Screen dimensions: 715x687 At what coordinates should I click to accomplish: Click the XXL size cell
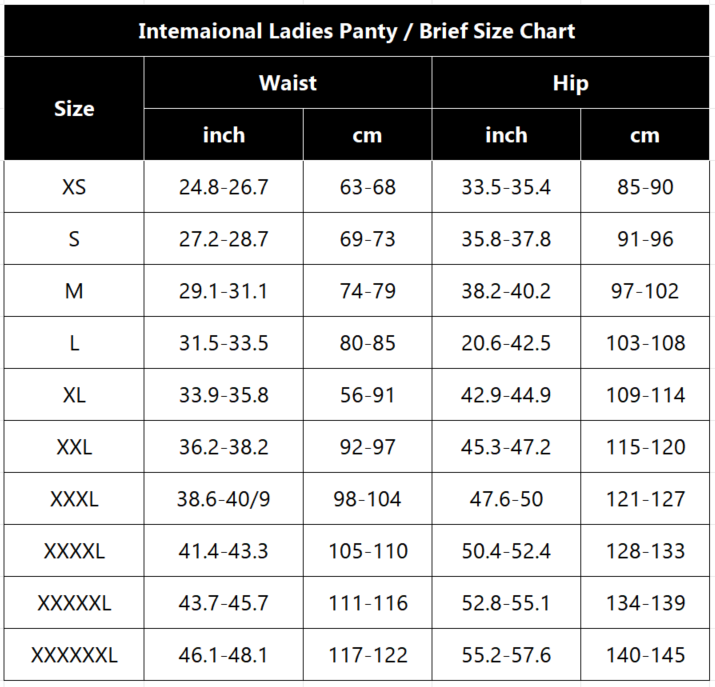(74, 447)
